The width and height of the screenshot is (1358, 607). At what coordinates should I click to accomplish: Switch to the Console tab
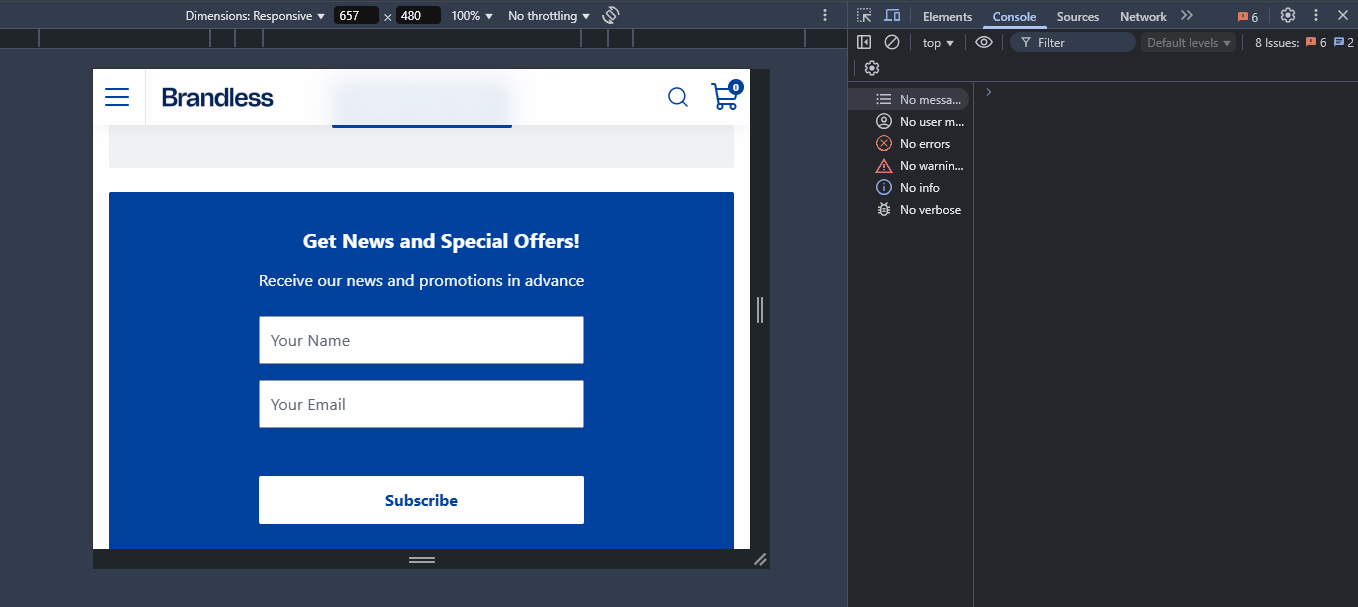pyautogui.click(x=1014, y=16)
